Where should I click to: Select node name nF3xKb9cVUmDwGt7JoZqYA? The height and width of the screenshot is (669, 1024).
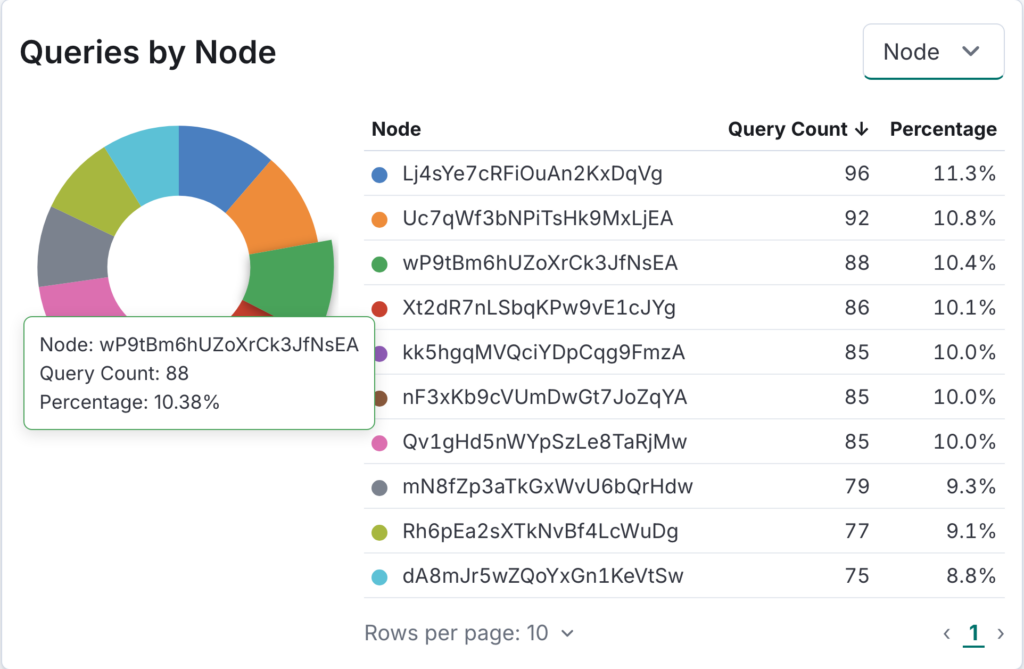(x=545, y=397)
